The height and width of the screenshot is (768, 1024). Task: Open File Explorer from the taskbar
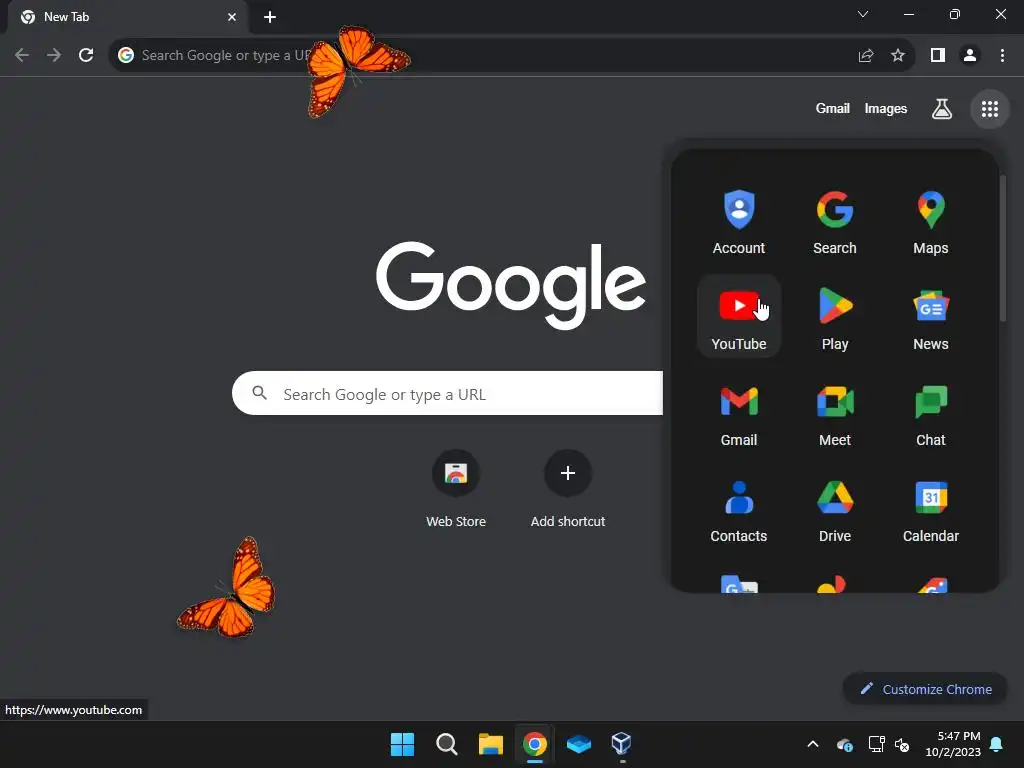490,744
